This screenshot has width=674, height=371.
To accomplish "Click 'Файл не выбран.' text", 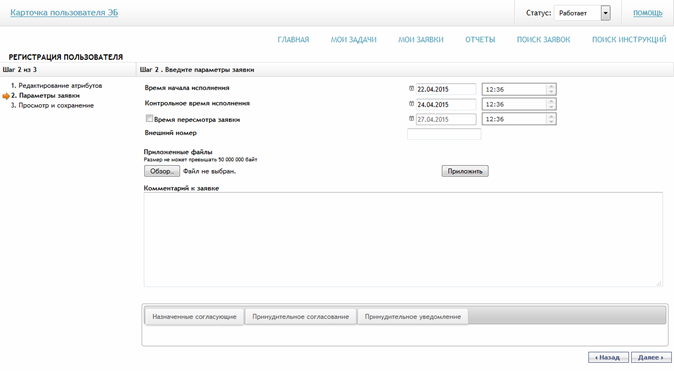I will 209,171.
